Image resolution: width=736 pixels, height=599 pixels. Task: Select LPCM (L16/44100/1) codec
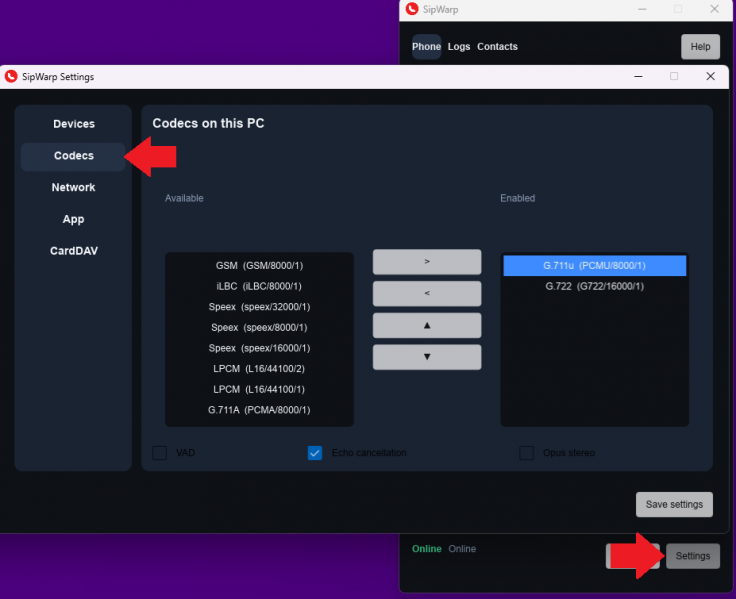[x=259, y=390]
